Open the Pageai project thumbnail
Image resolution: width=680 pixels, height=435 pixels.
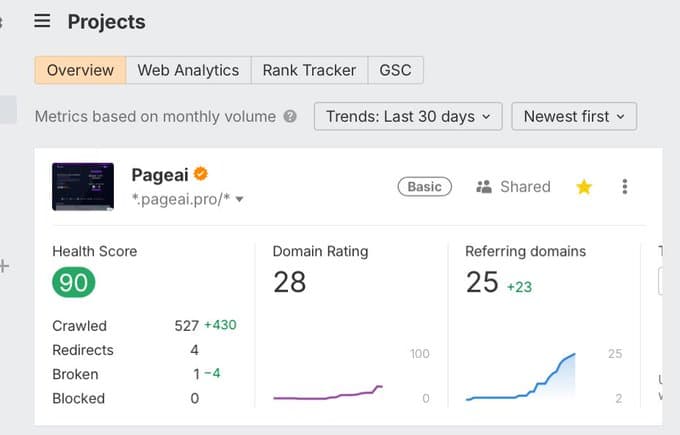tap(83, 186)
